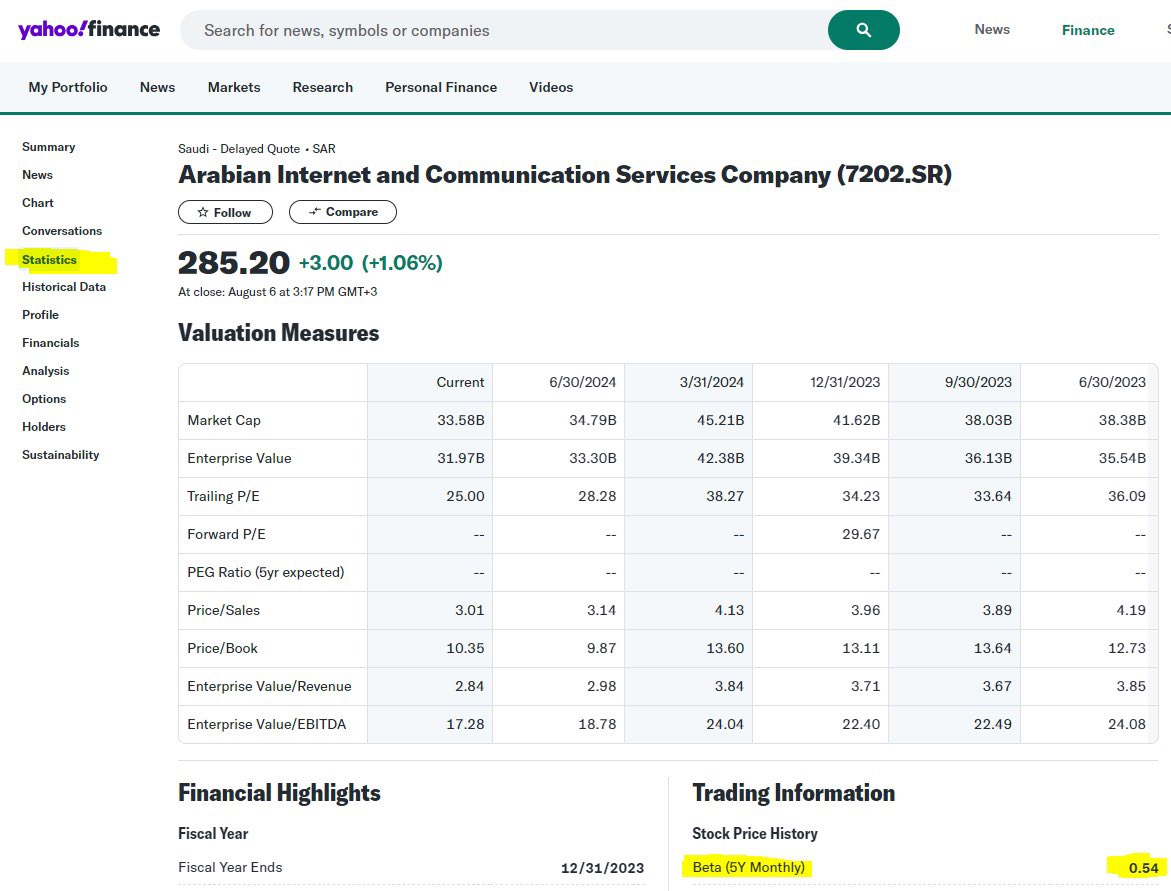Image resolution: width=1171 pixels, height=891 pixels.
Task: Click the current Enterprise Value 31.97B
Action: click(x=461, y=459)
